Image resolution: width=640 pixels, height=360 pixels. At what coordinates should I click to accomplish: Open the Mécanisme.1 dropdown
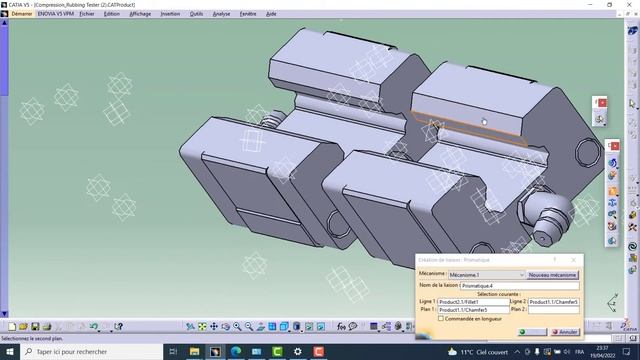tap(487, 275)
